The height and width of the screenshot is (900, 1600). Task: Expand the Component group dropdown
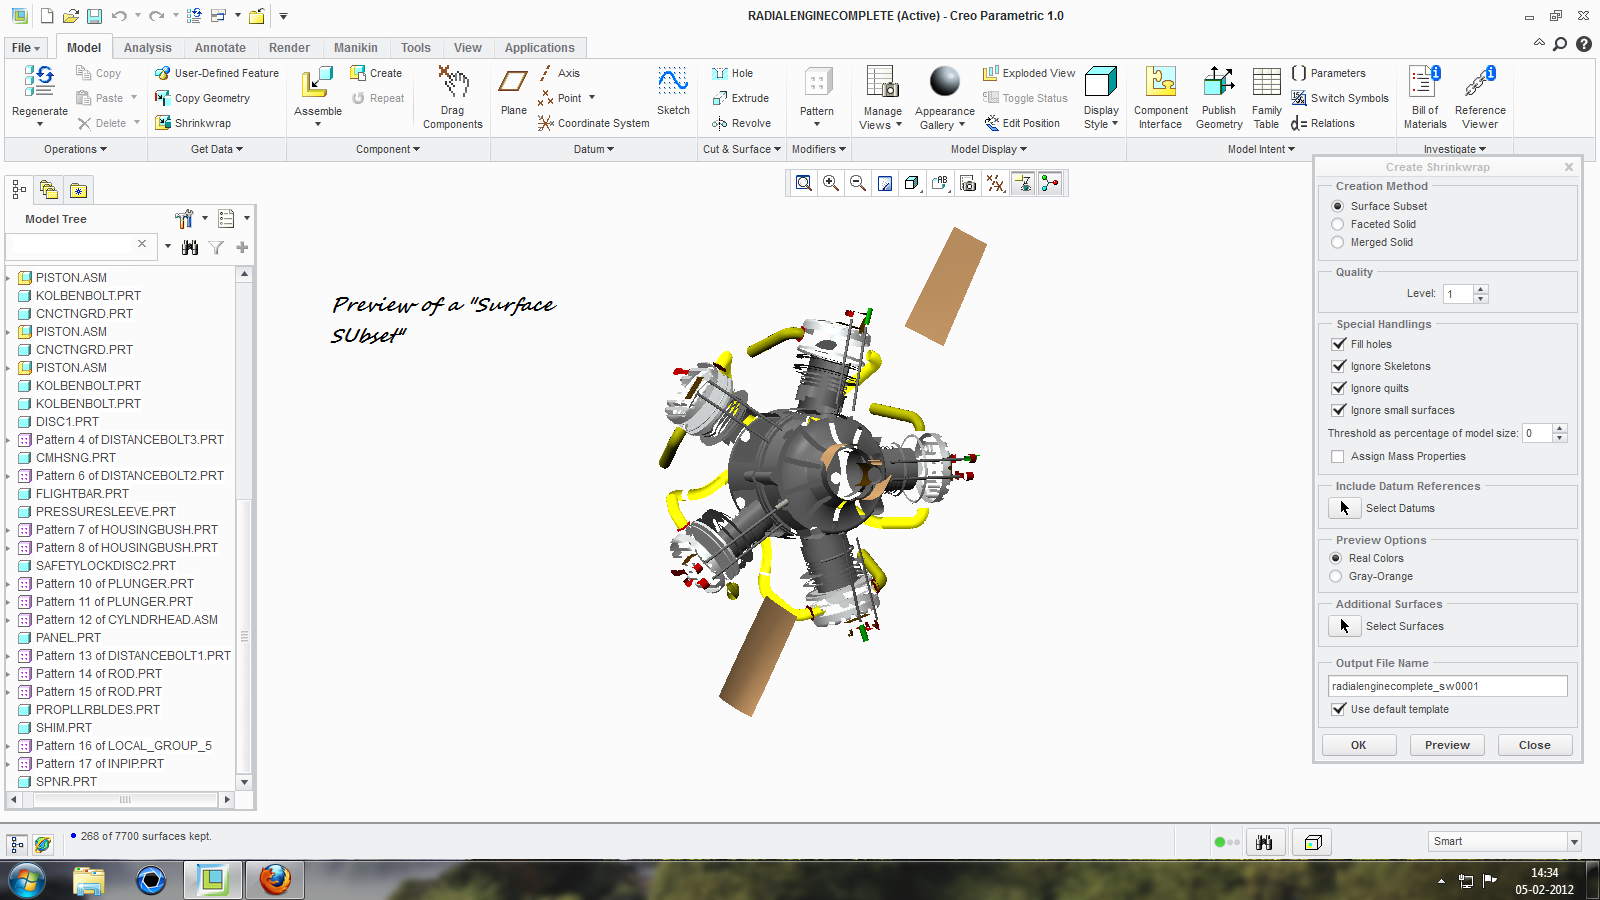point(388,149)
